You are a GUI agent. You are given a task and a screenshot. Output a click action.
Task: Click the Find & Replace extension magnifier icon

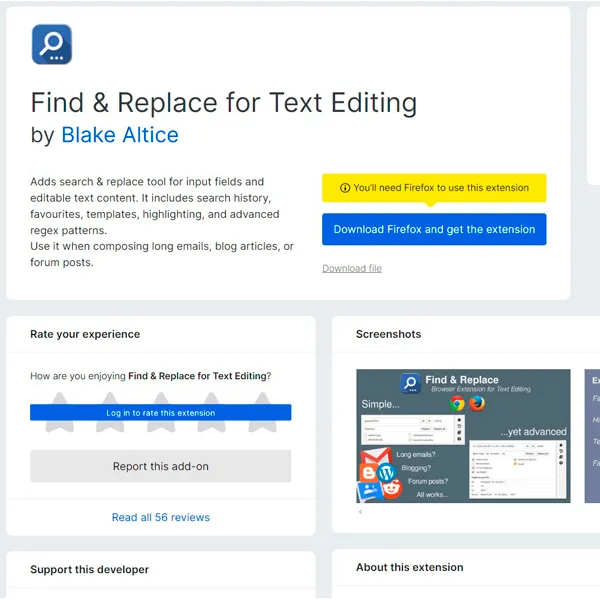(x=52, y=44)
